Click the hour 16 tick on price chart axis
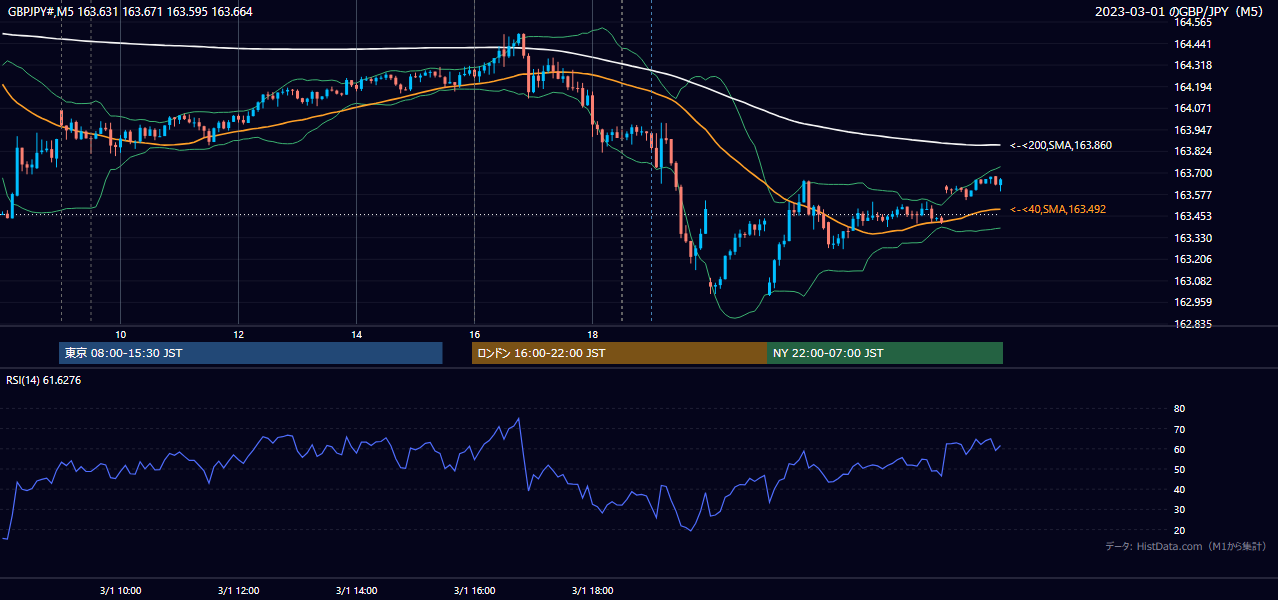Screen dimensions: 1278x600 point(474,334)
